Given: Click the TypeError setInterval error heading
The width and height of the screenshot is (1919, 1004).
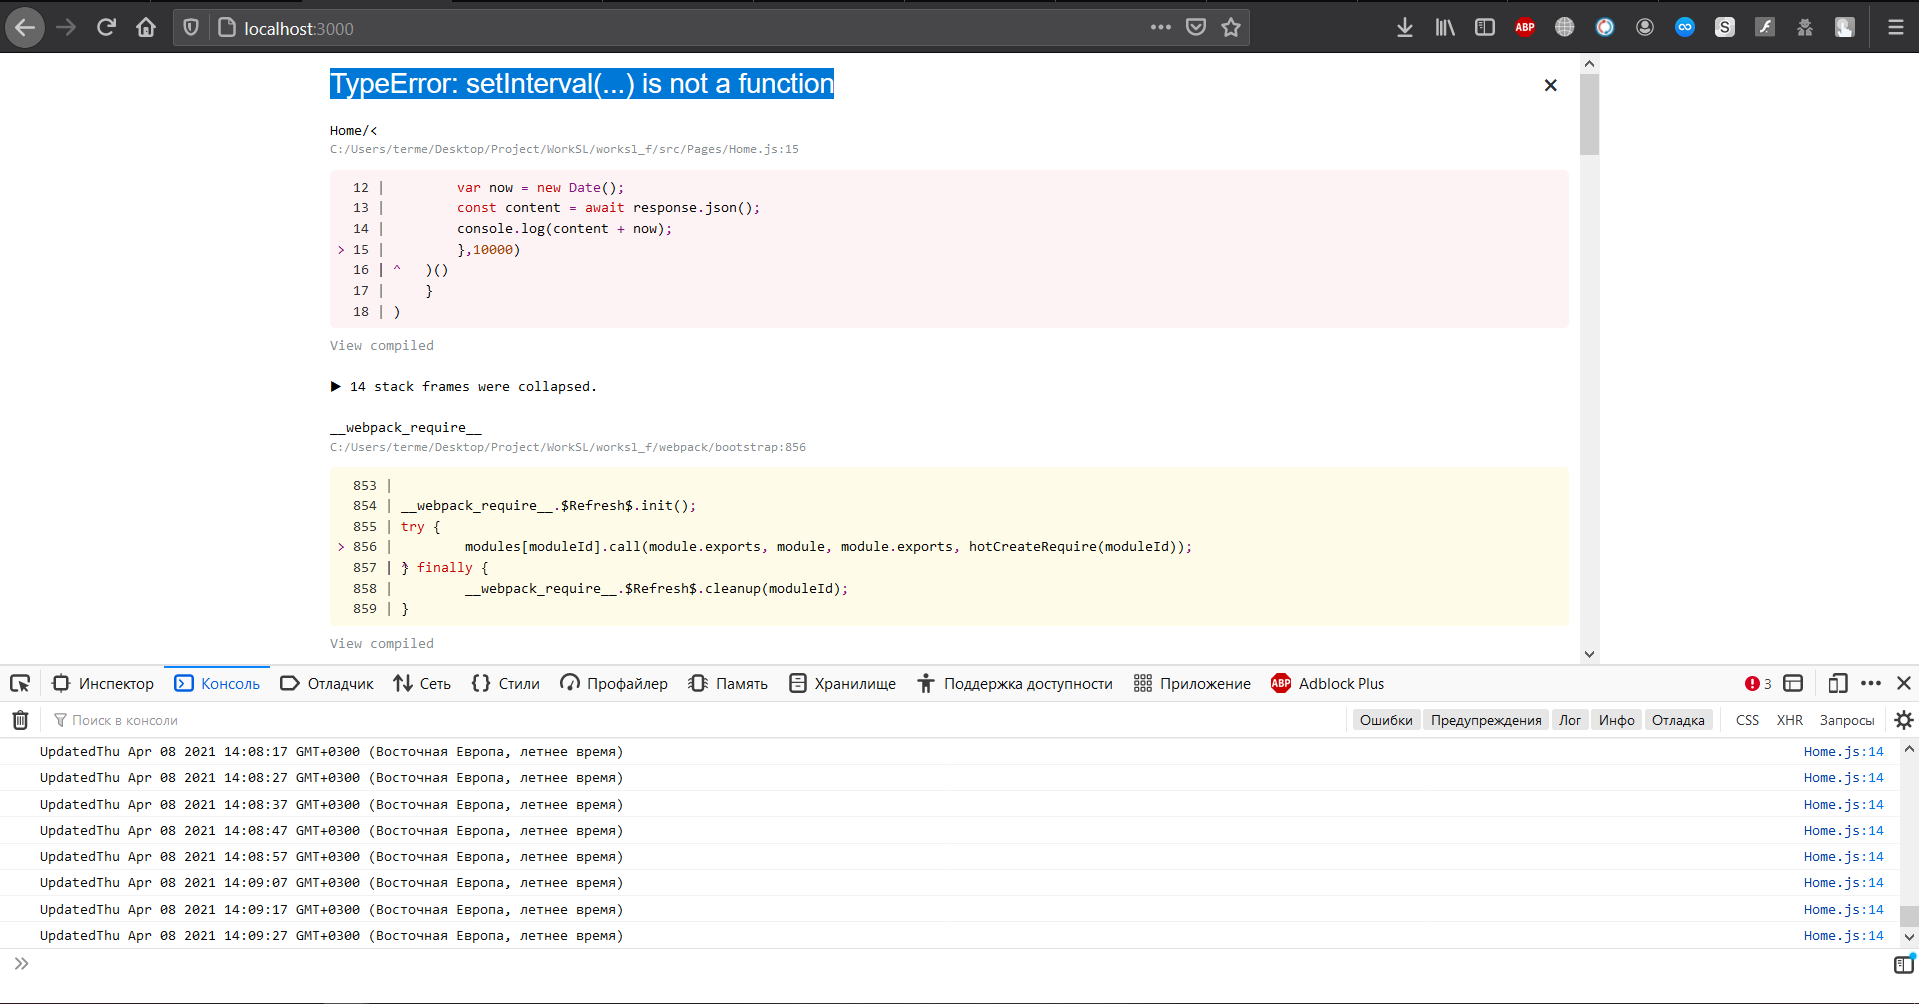Looking at the screenshot, I should [582, 84].
